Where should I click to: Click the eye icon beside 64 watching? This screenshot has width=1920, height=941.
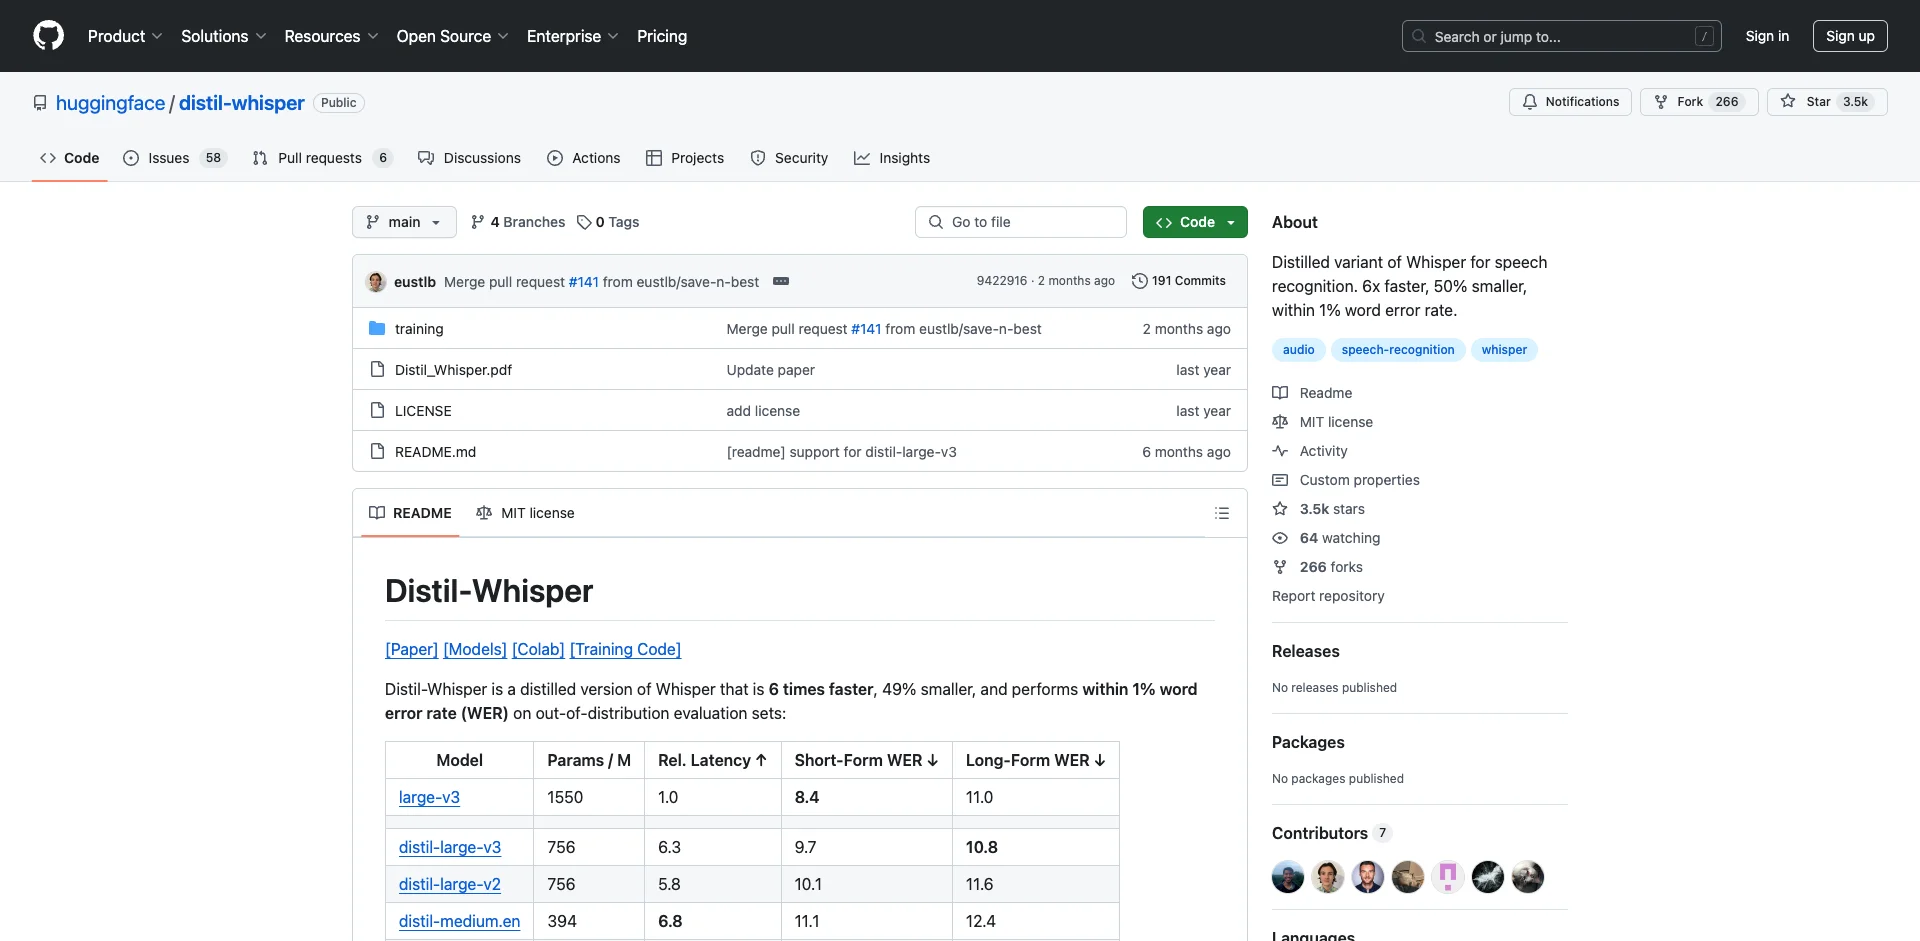coord(1280,538)
